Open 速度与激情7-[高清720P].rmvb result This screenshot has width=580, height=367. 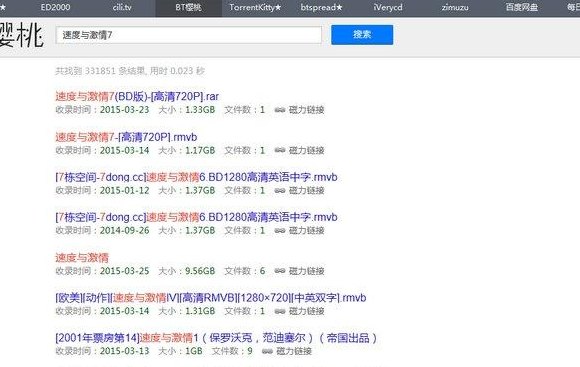[126, 137]
